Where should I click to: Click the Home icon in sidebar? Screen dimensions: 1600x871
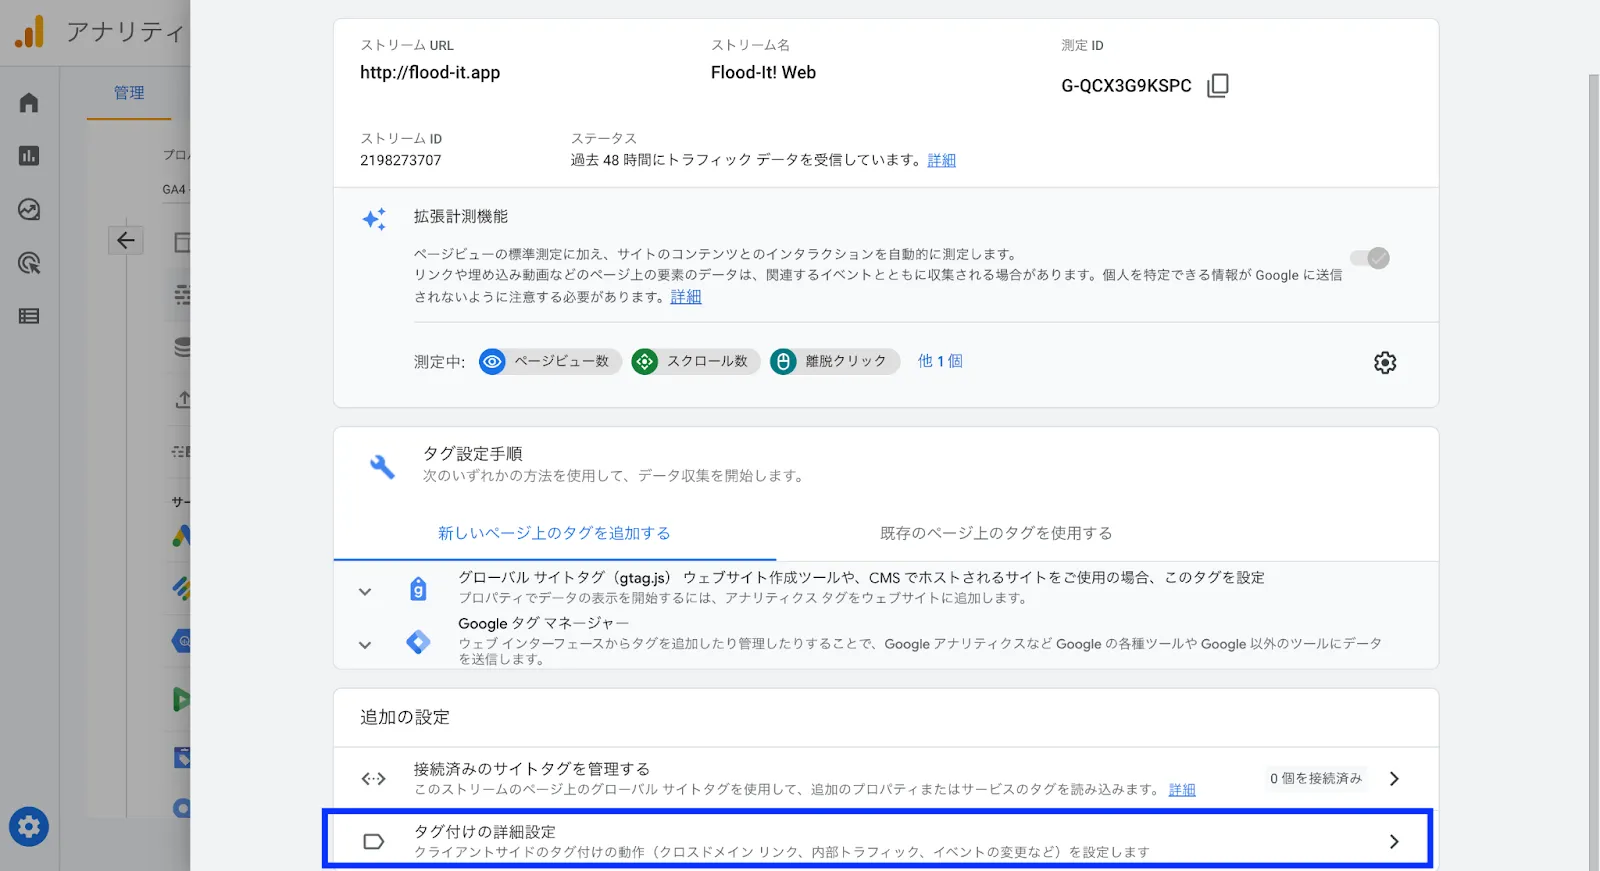(x=29, y=103)
